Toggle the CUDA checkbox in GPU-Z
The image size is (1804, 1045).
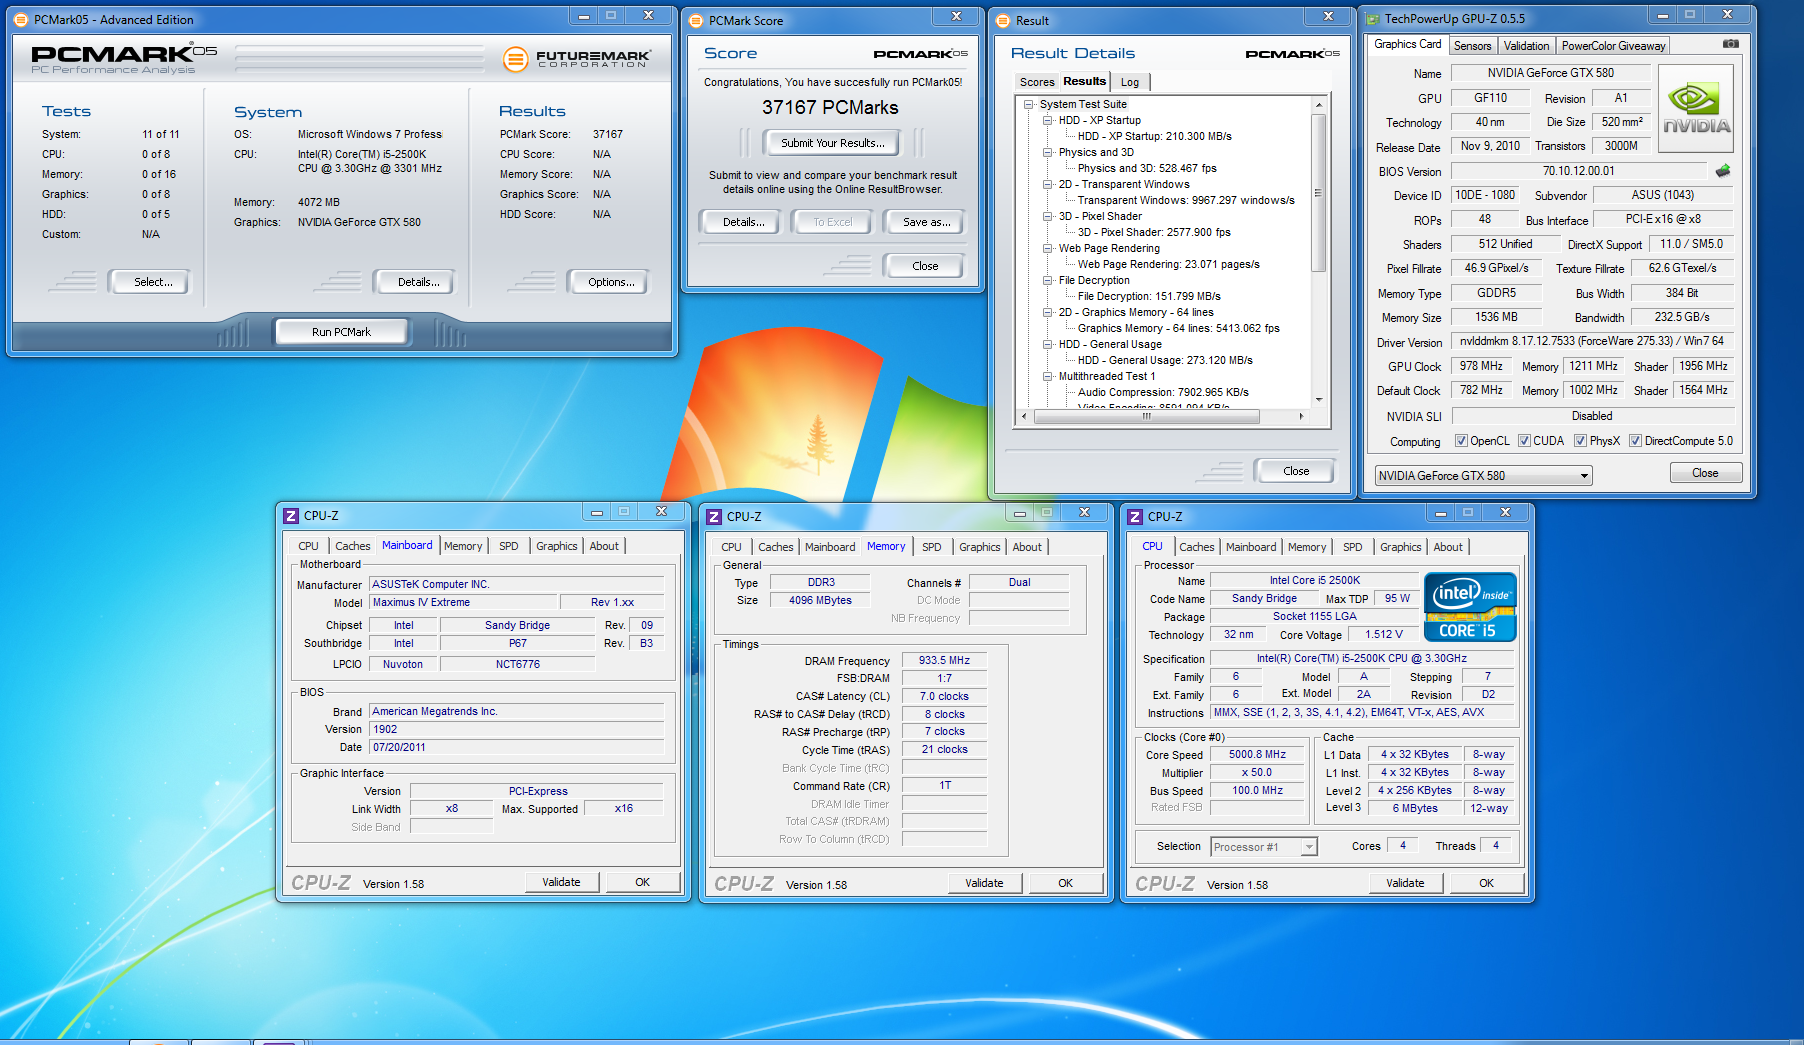point(1524,441)
